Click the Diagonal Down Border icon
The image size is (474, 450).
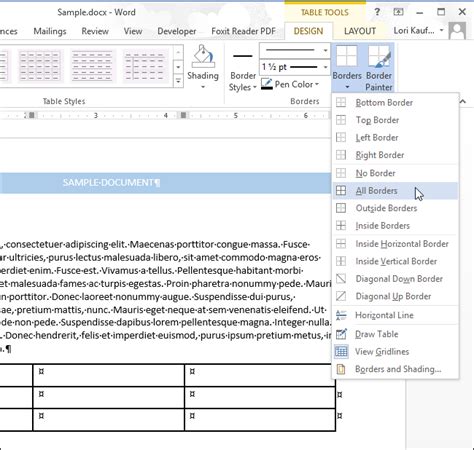click(x=341, y=279)
